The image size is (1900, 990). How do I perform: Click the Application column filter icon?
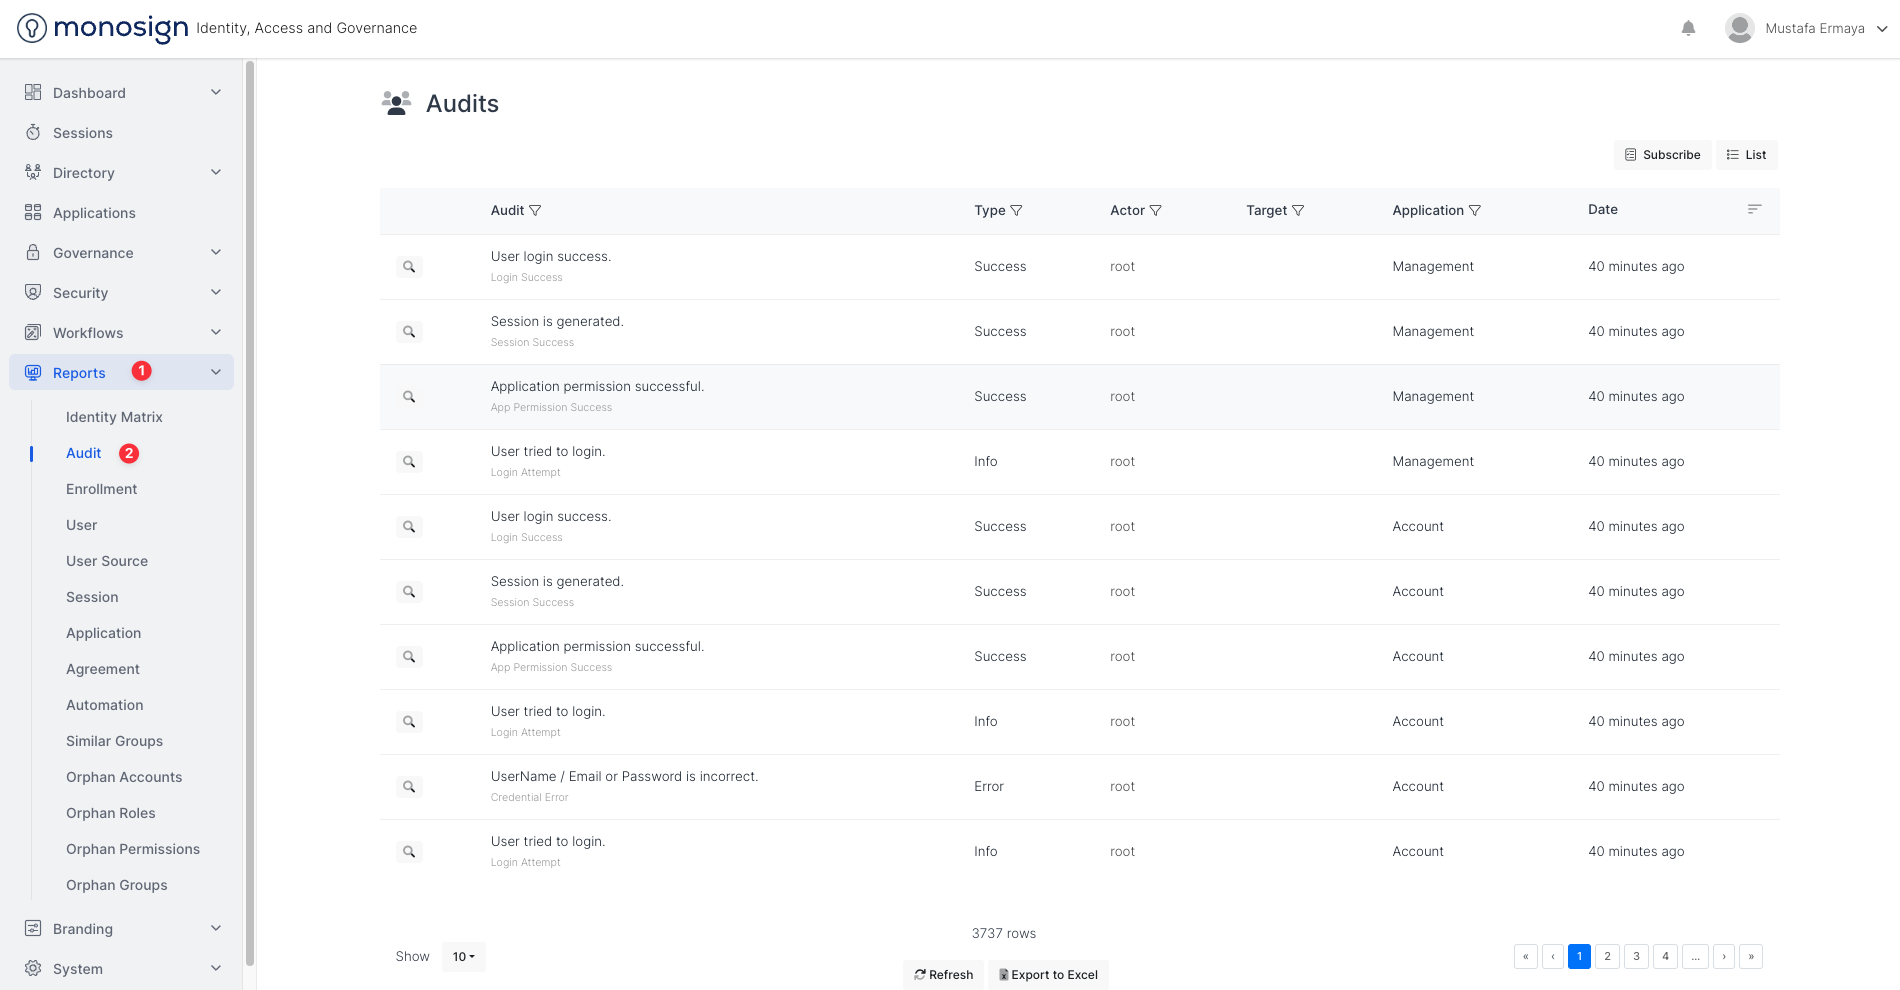click(1475, 211)
